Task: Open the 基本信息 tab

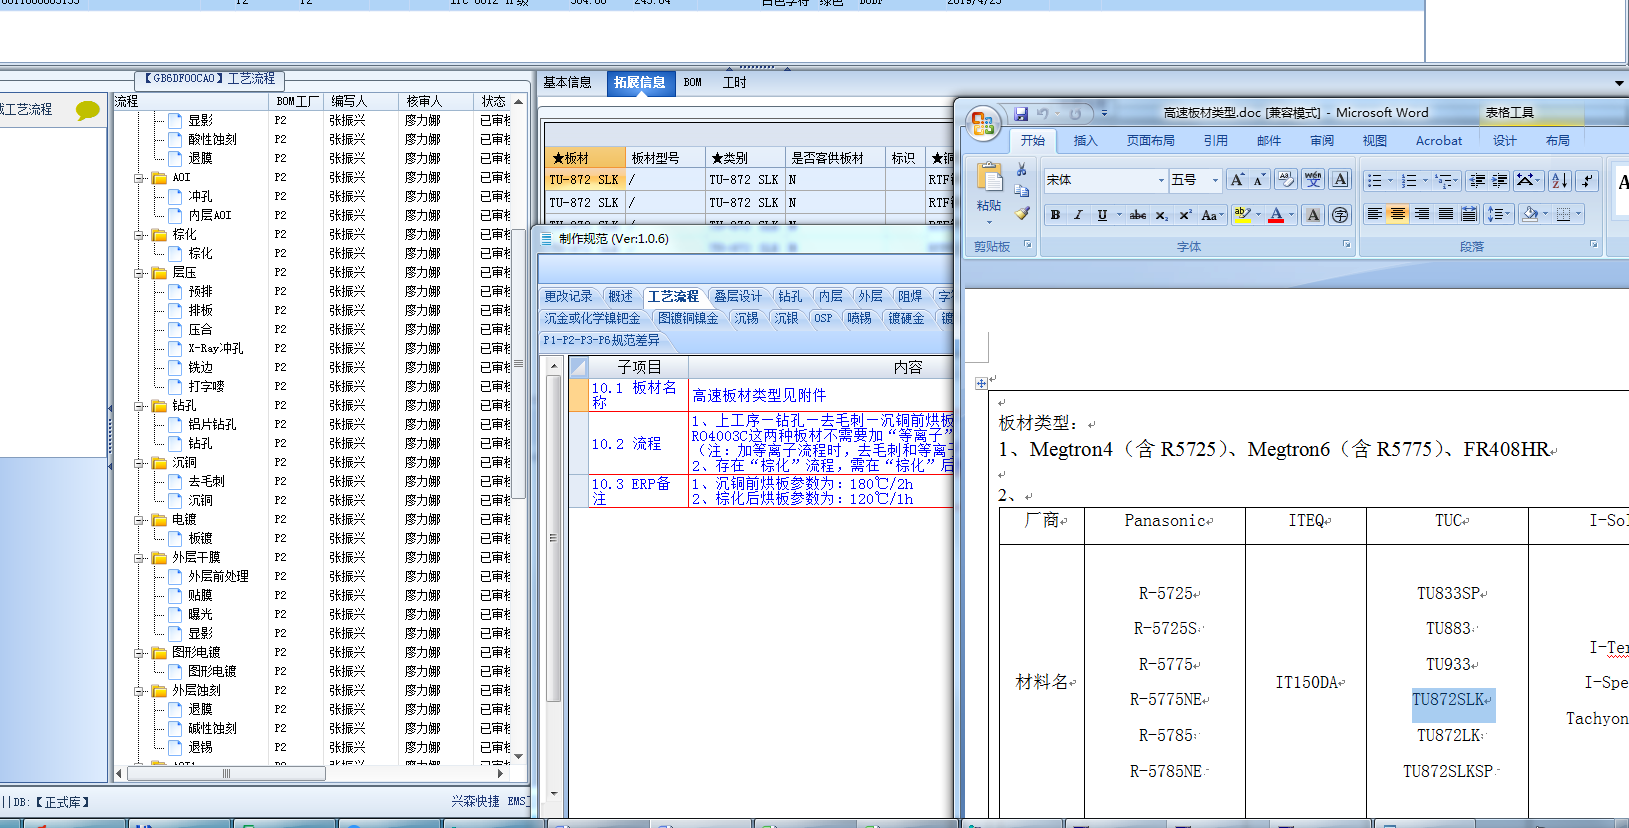Action: pos(567,83)
